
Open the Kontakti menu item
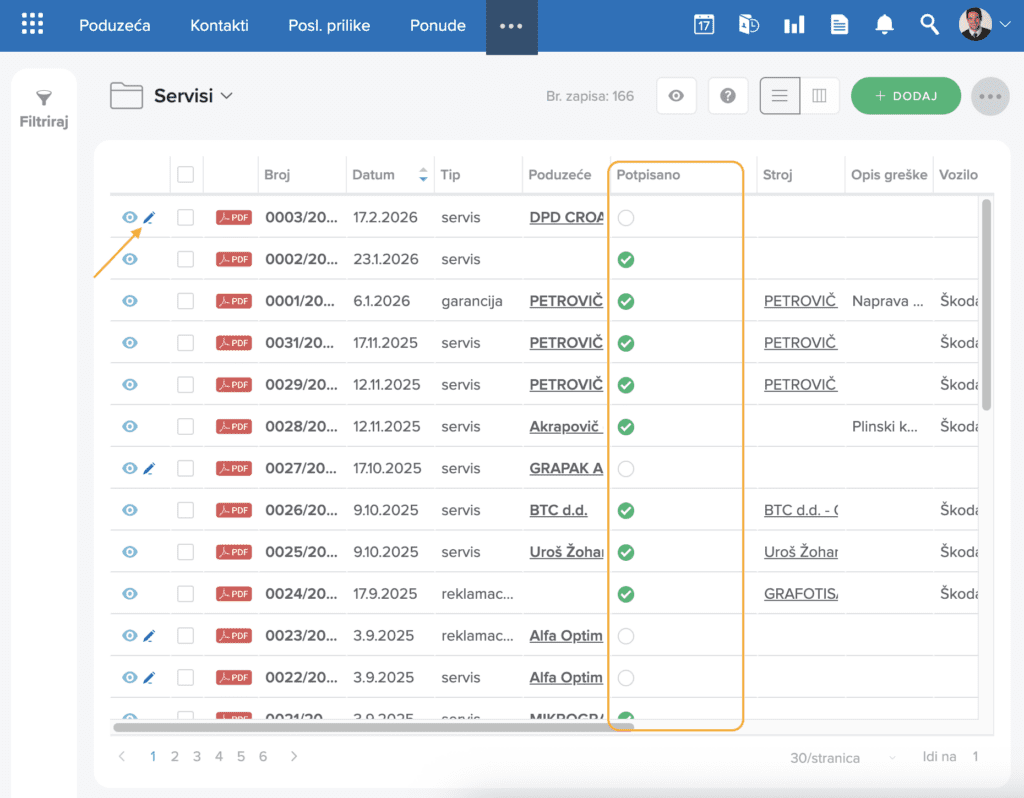(219, 25)
